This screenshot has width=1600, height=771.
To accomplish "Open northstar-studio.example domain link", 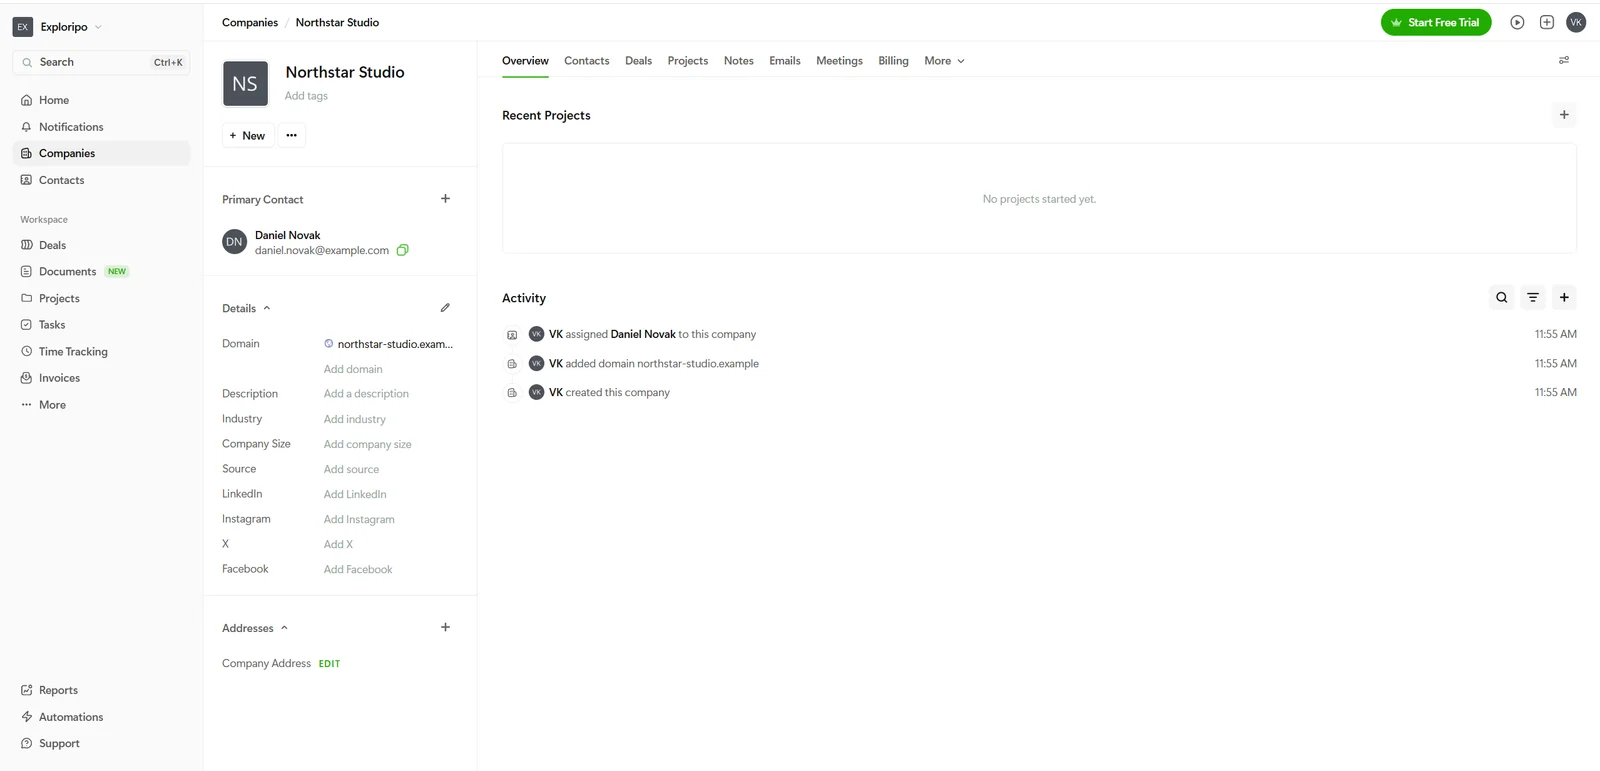I will [395, 344].
